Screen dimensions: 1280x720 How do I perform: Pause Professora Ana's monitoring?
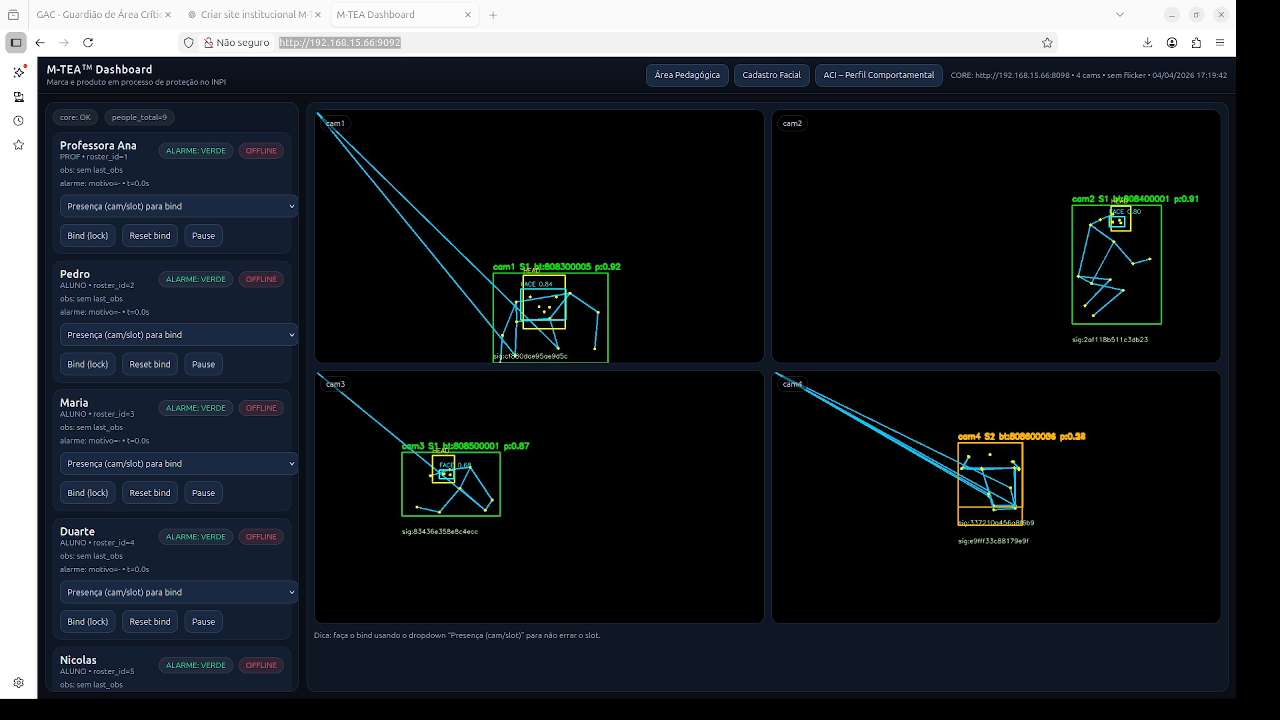click(x=203, y=236)
